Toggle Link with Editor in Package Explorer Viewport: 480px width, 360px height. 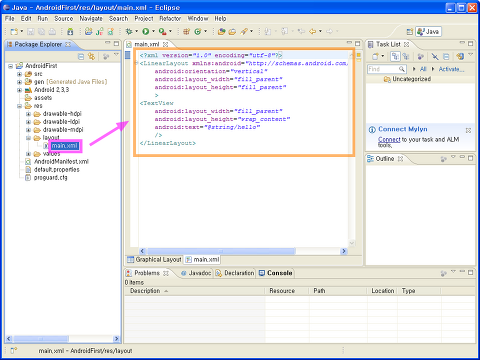tap(91, 57)
